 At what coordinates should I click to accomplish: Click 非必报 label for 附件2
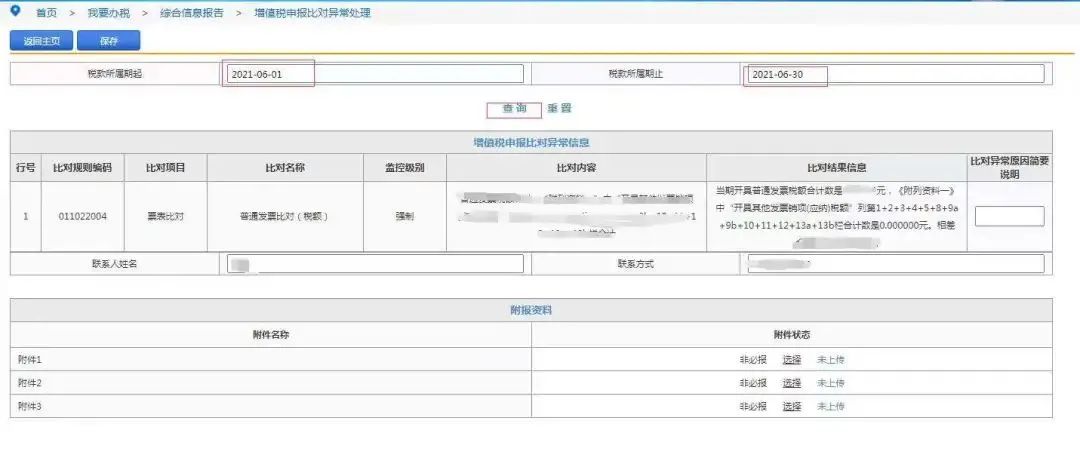click(x=753, y=383)
